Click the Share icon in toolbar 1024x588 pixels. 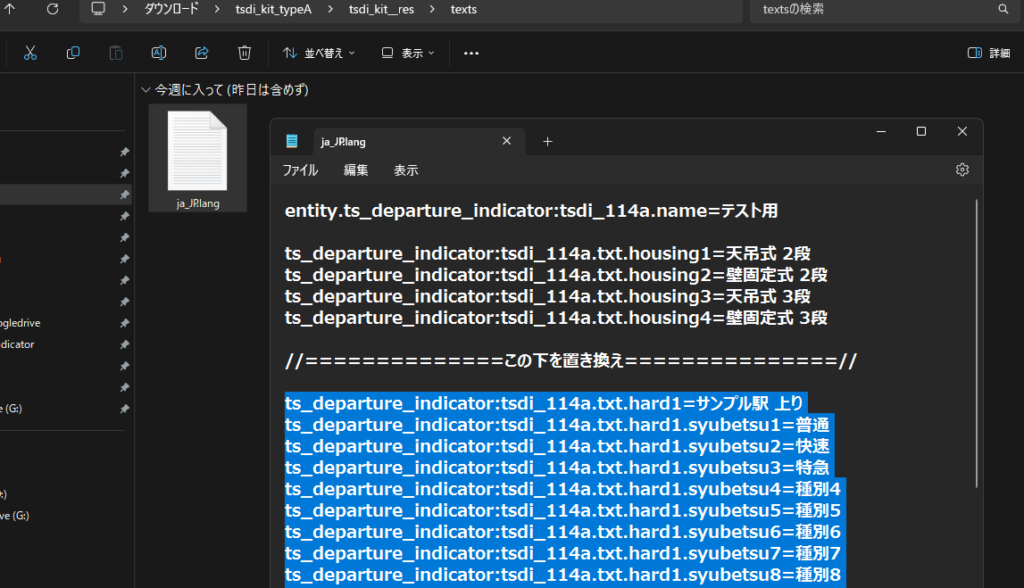coord(201,53)
